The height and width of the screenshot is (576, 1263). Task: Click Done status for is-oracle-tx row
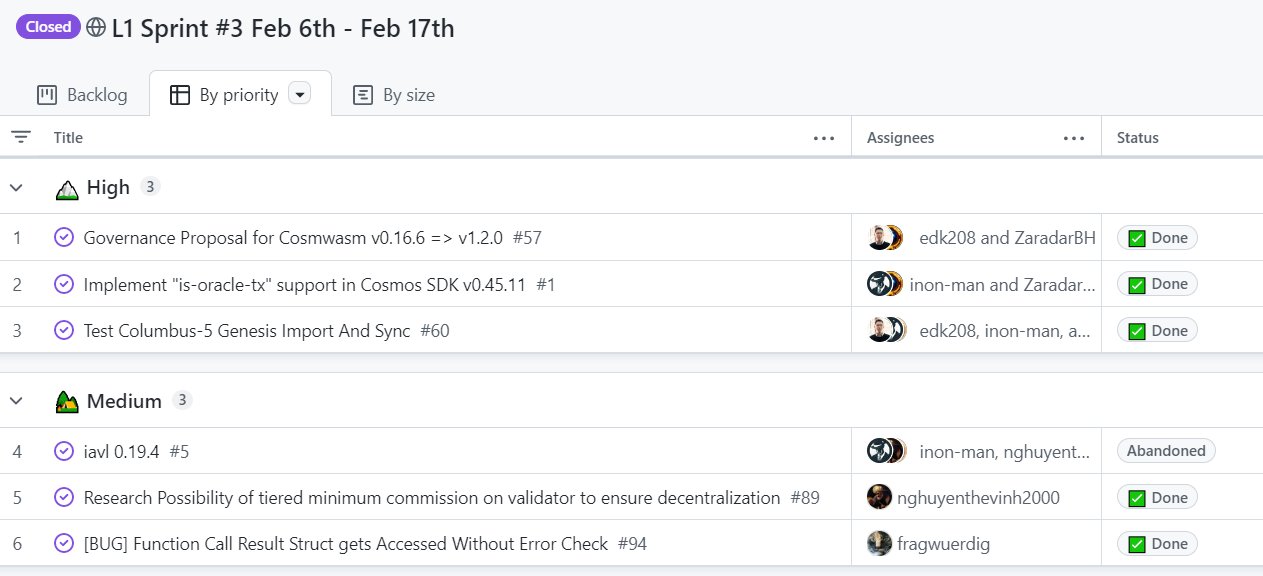click(1157, 284)
